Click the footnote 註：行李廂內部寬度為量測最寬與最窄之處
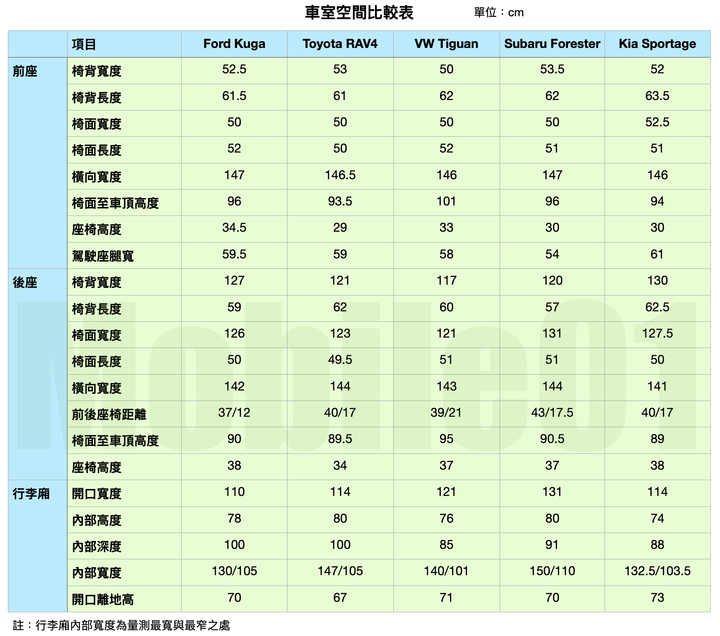720x636 pixels. pos(121,625)
